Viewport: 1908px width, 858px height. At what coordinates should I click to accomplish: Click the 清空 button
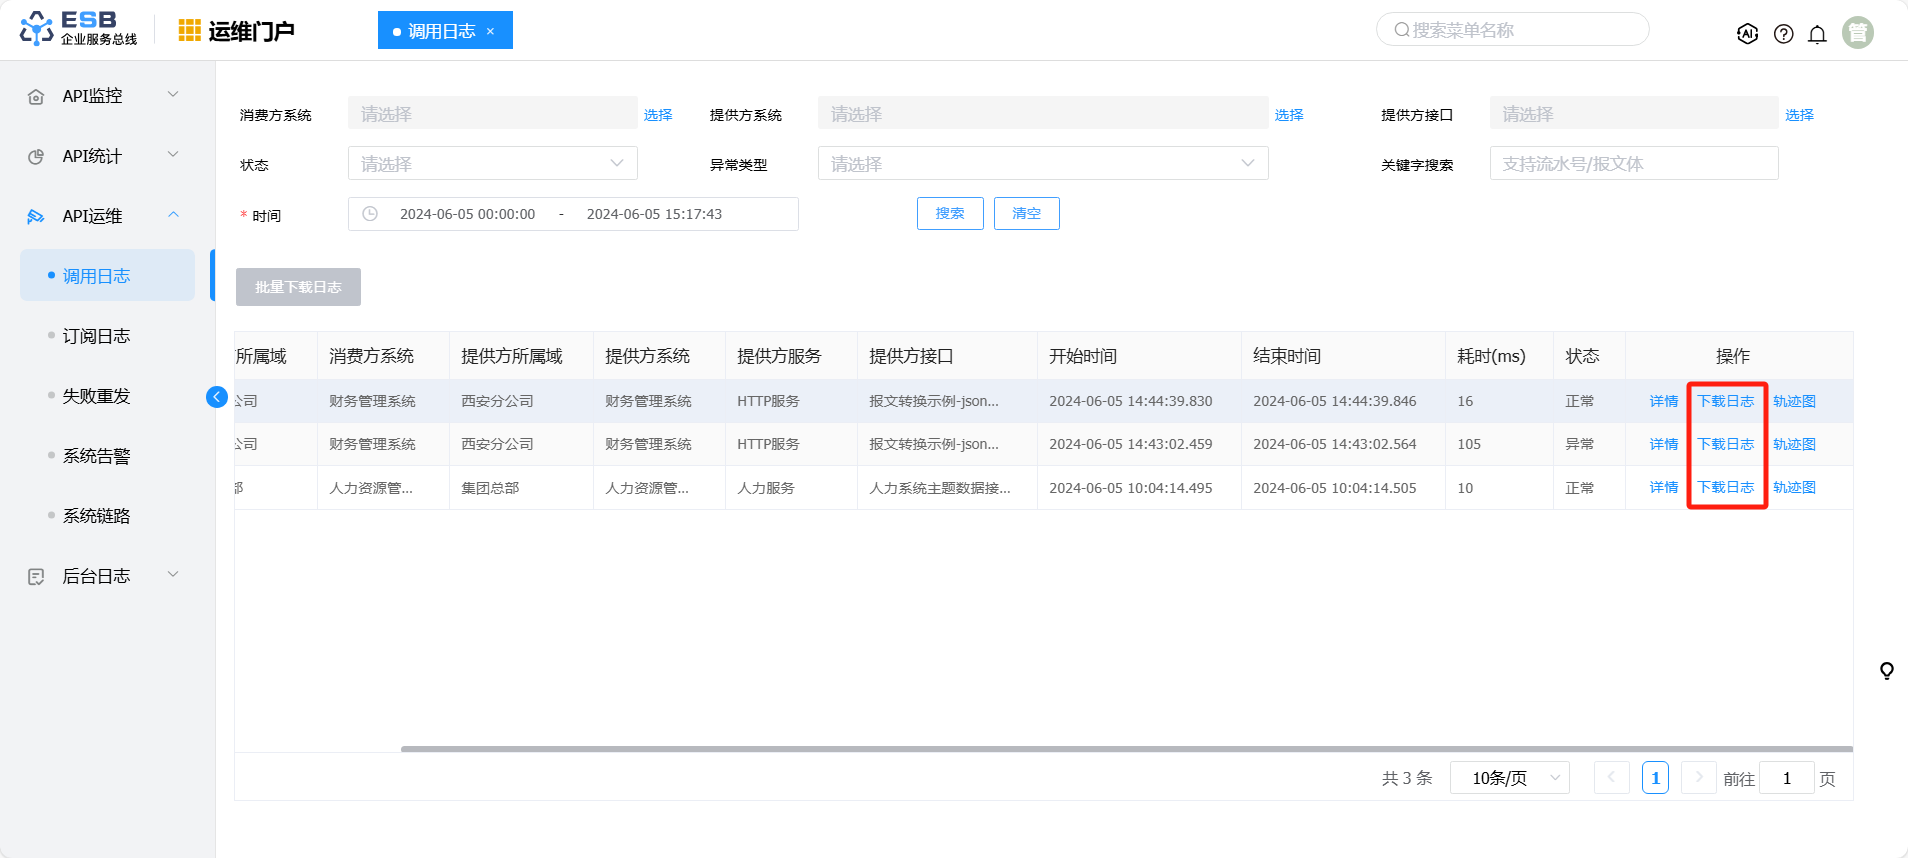1026,214
